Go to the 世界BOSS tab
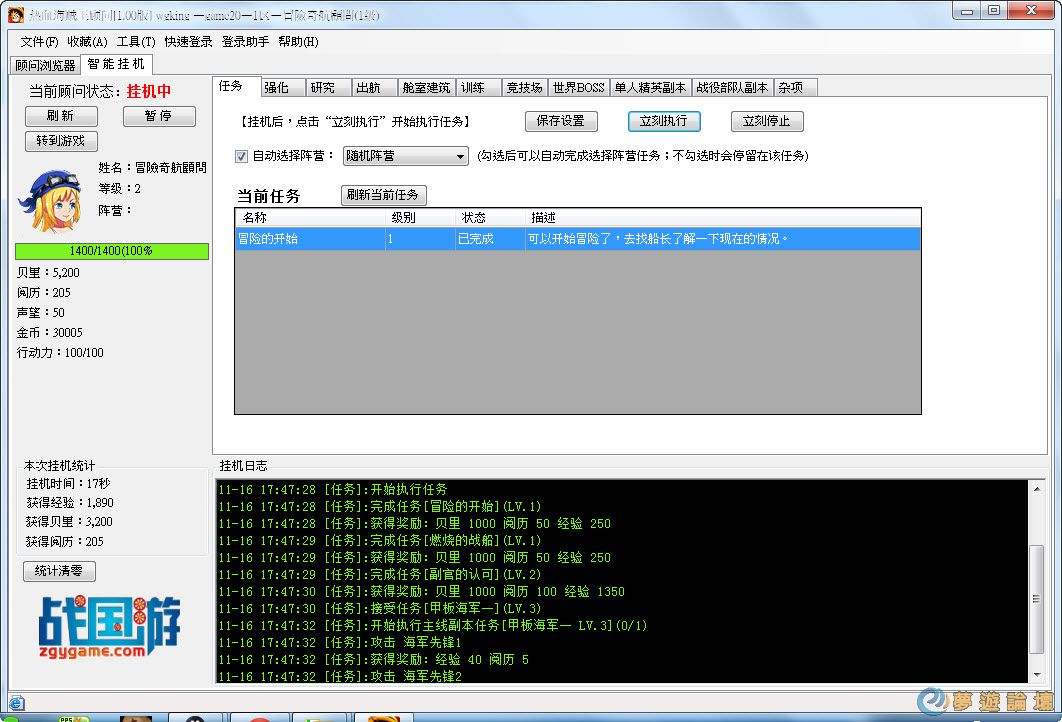The height and width of the screenshot is (722, 1062). click(x=579, y=88)
